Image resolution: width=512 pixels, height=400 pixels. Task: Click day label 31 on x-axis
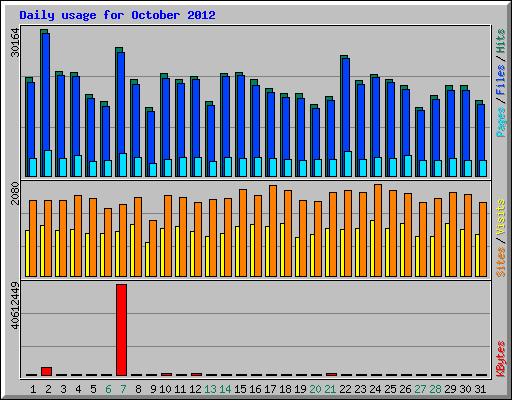[480, 389]
